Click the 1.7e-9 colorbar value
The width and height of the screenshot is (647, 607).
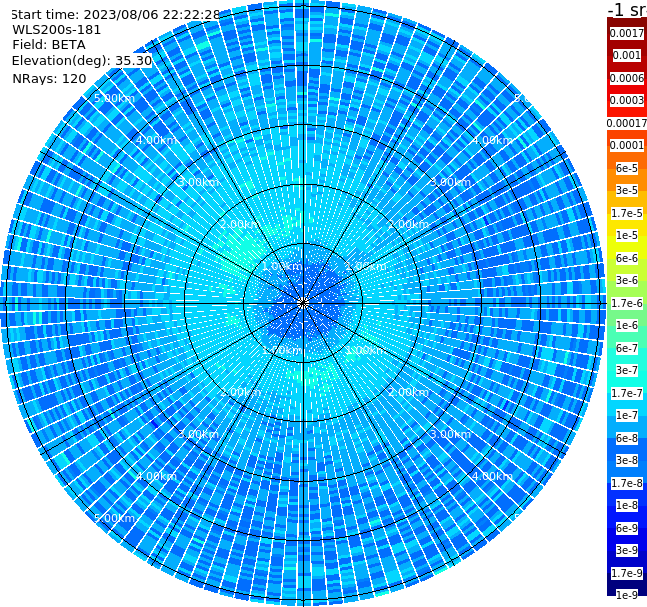click(627, 573)
